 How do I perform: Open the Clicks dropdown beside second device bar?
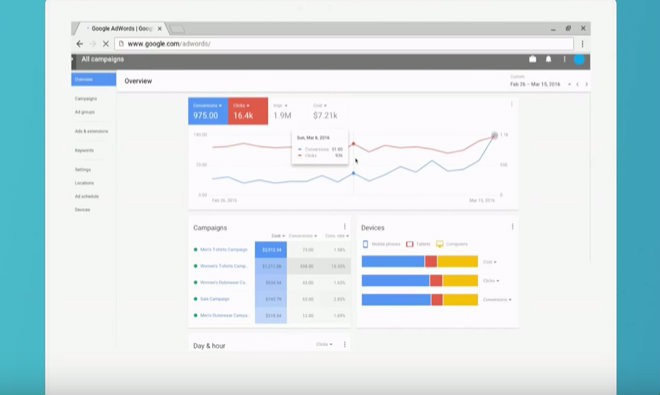[x=491, y=281]
